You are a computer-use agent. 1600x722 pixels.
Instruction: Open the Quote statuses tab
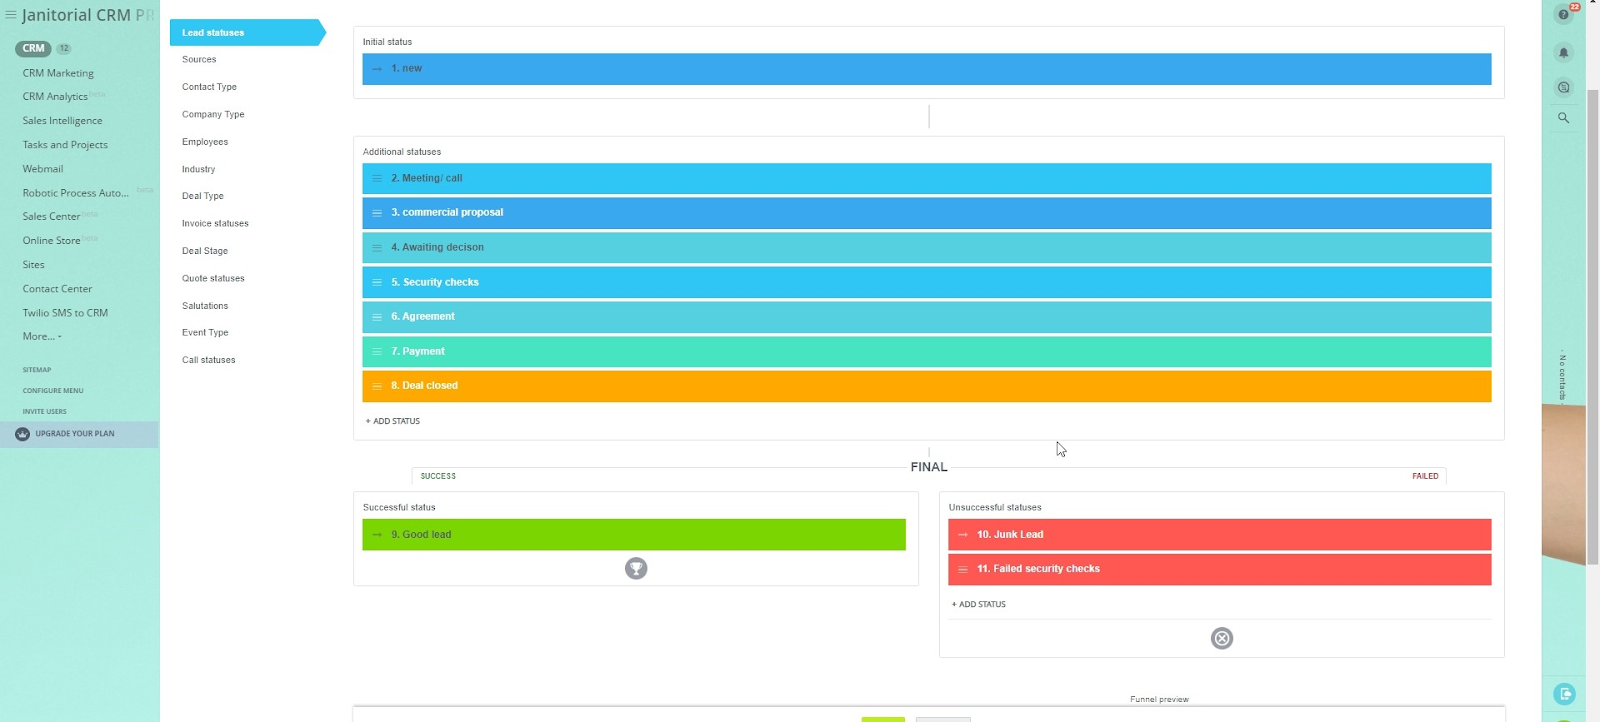click(x=213, y=279)
